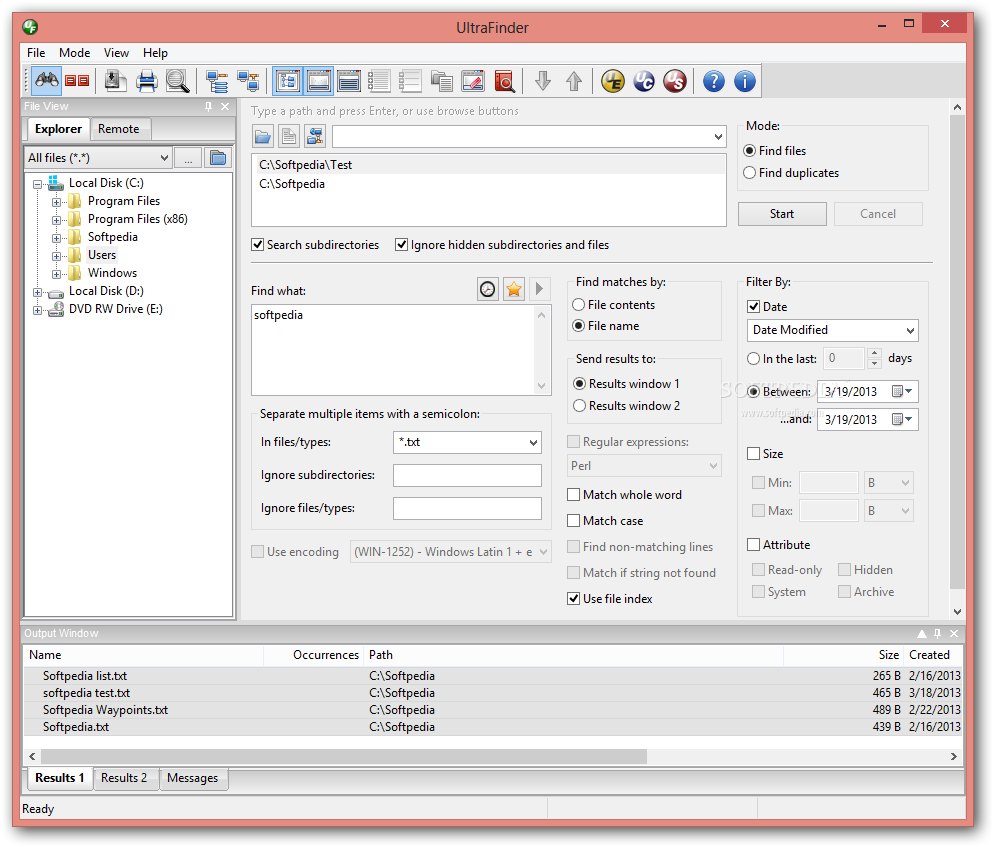Click the striped window layout toolbar icon
This screenshot has width=994, height=847.
coord(349,81)
